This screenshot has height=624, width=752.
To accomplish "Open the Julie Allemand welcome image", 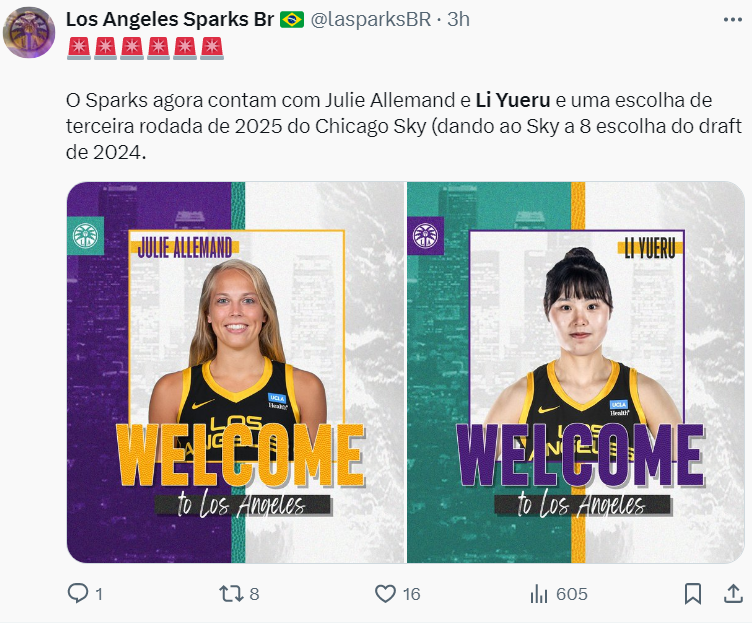I will 236,372.
